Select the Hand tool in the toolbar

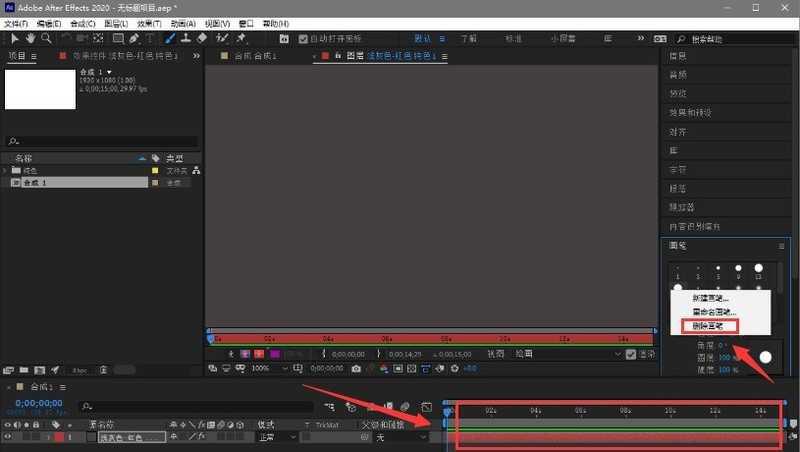pyautogui.click(x=31, y=38)
